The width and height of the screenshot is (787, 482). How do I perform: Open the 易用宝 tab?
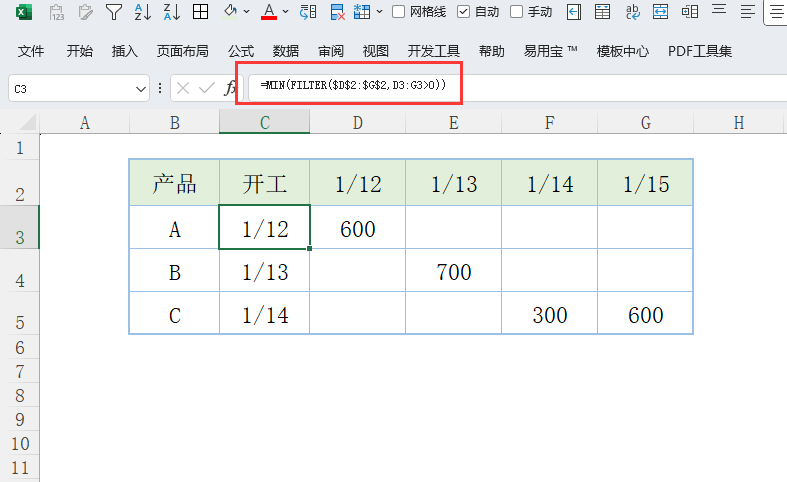click(x=550, y=51)
